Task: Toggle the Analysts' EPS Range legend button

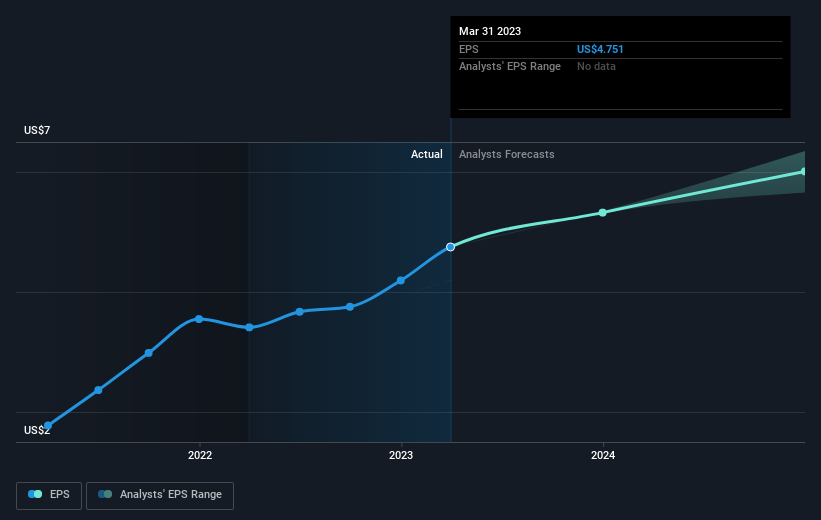Action: 160,495
